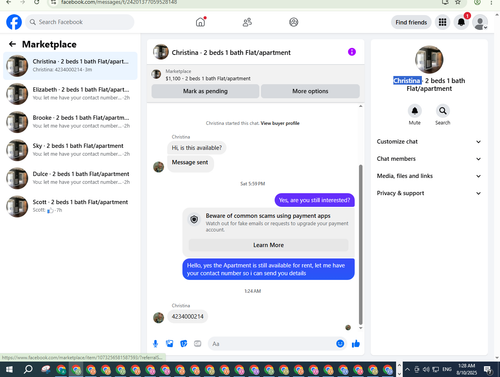This screenshot has width=500, height=377.
Task: Send a thumbs-up like
Action: [x=356, y=344]
